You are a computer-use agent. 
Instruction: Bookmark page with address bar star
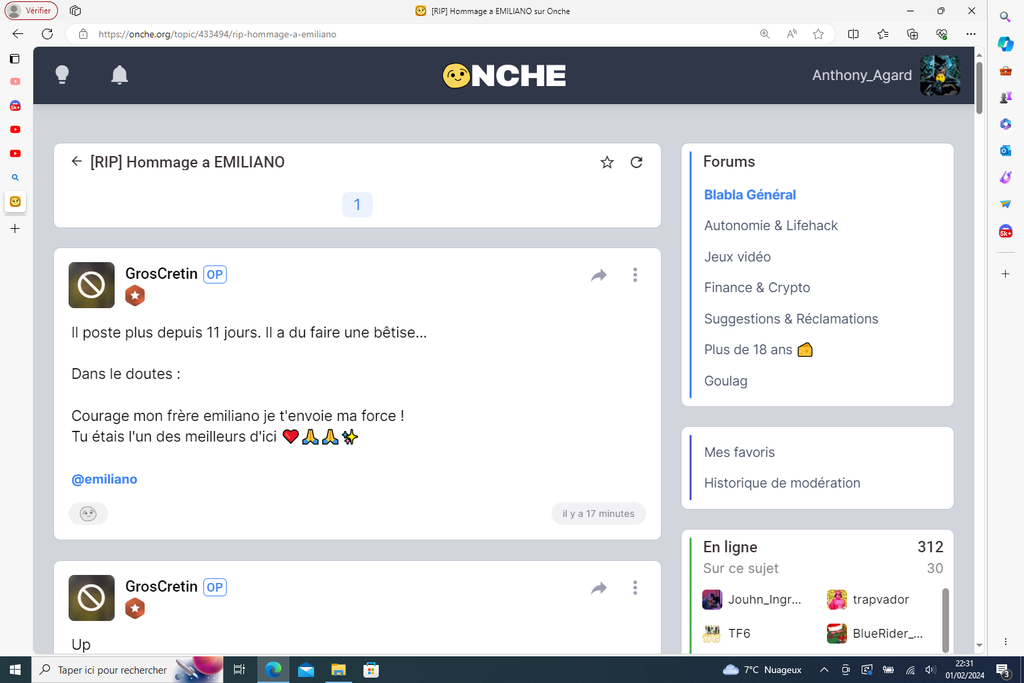pos(818,34)
